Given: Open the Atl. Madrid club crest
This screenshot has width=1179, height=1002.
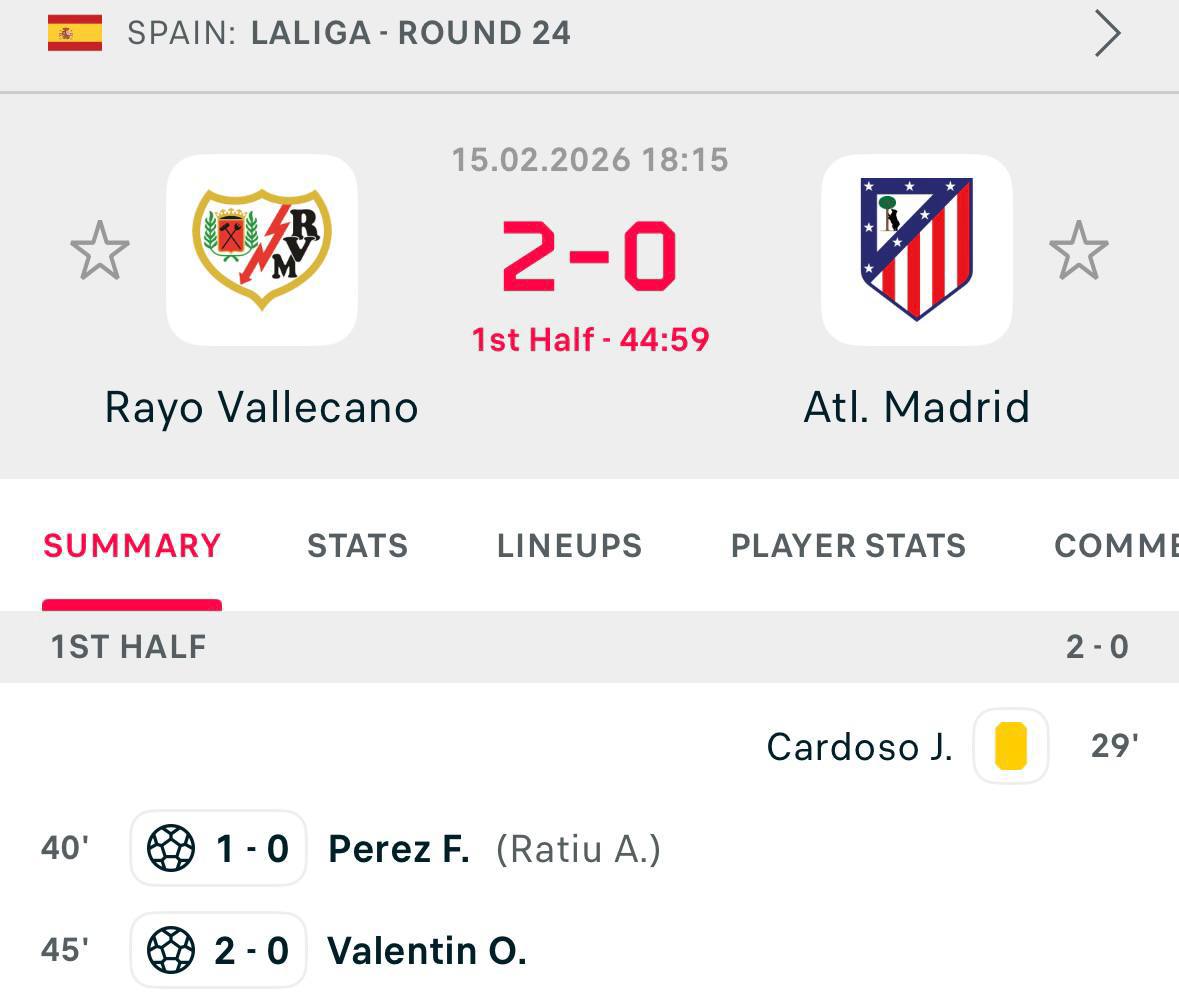Looking at the screenshot, I should [x=916, y=249].
